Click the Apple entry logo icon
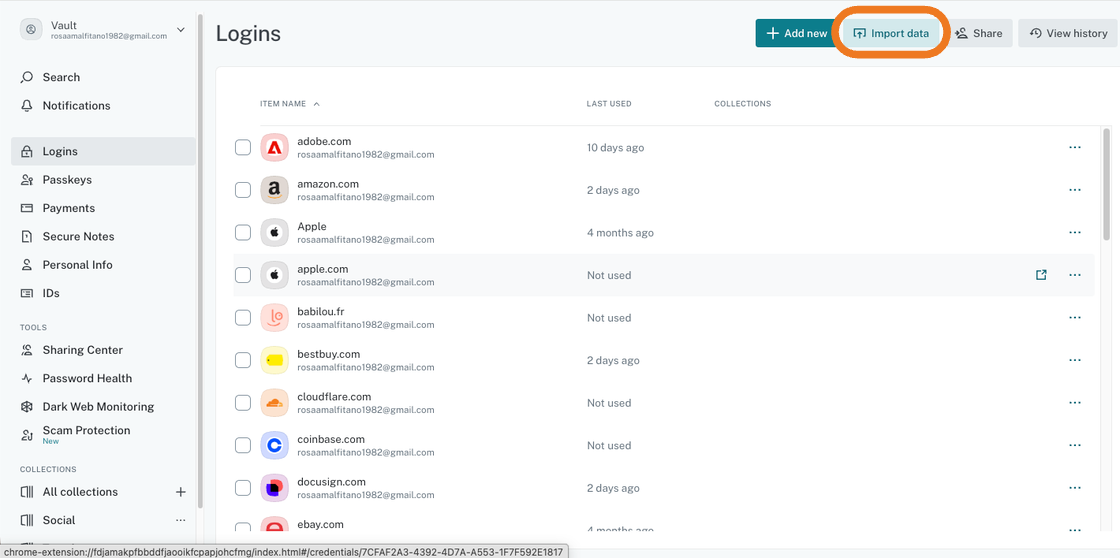This screenshot has height=558, width=1120. coord(274,233)
